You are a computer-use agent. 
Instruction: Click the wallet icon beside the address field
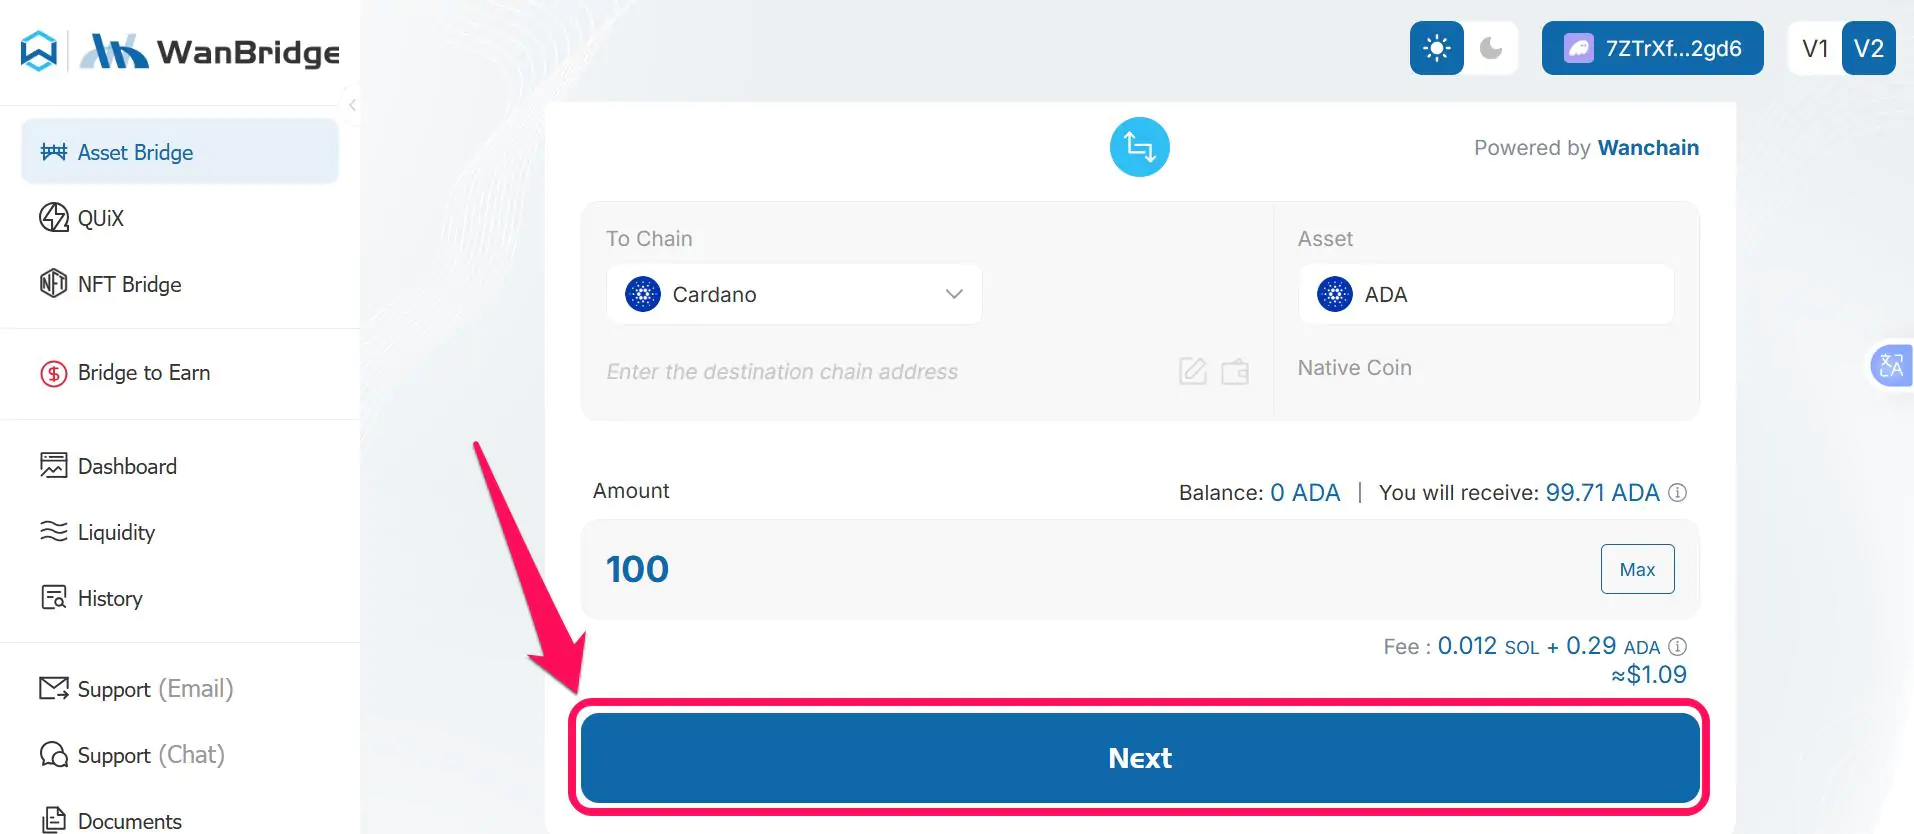click(1235, 371)
